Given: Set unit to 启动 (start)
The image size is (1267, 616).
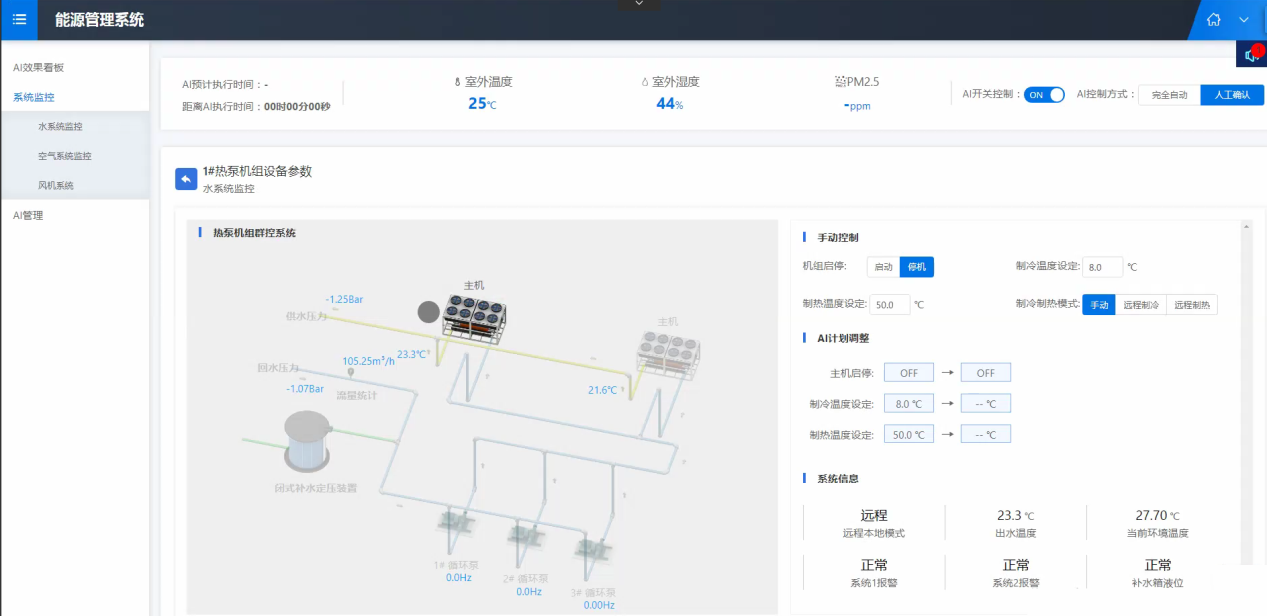Looking at the screenshot, I should coord(883,267).
